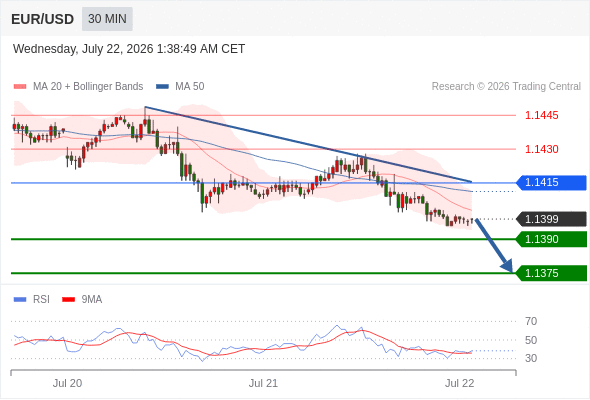Click the MA 50 legend label
Viewport: 590px width, 400px height.
click(x=190, y=87)
